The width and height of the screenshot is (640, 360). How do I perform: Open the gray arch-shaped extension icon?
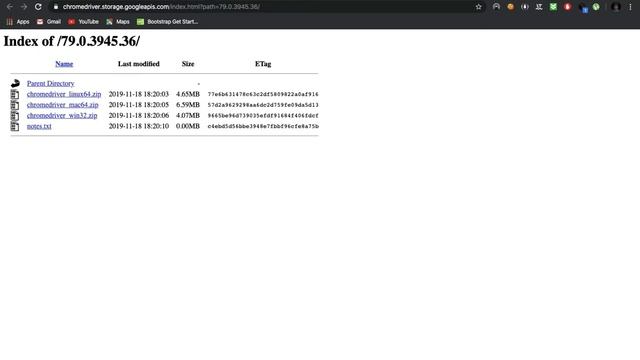[496, 7]
